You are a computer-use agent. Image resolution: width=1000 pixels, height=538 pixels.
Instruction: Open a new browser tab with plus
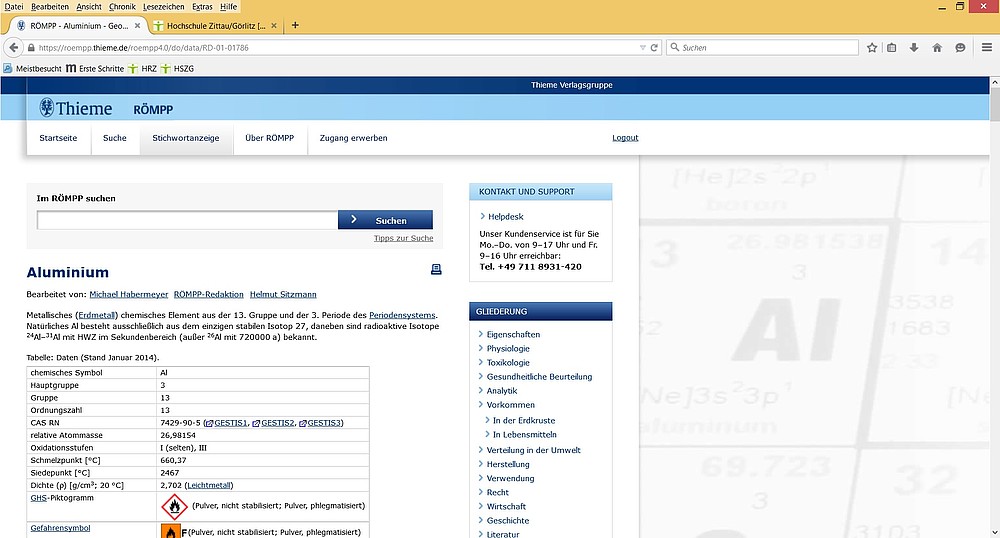(295, 25)
